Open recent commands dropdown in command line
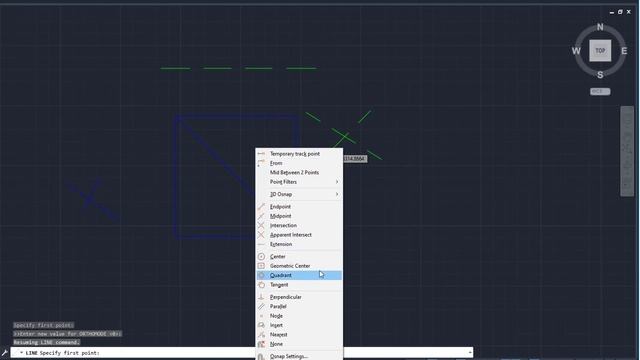The height and width of the screenshot is (360, 640). pyautogui.click(x=21, y=353)
